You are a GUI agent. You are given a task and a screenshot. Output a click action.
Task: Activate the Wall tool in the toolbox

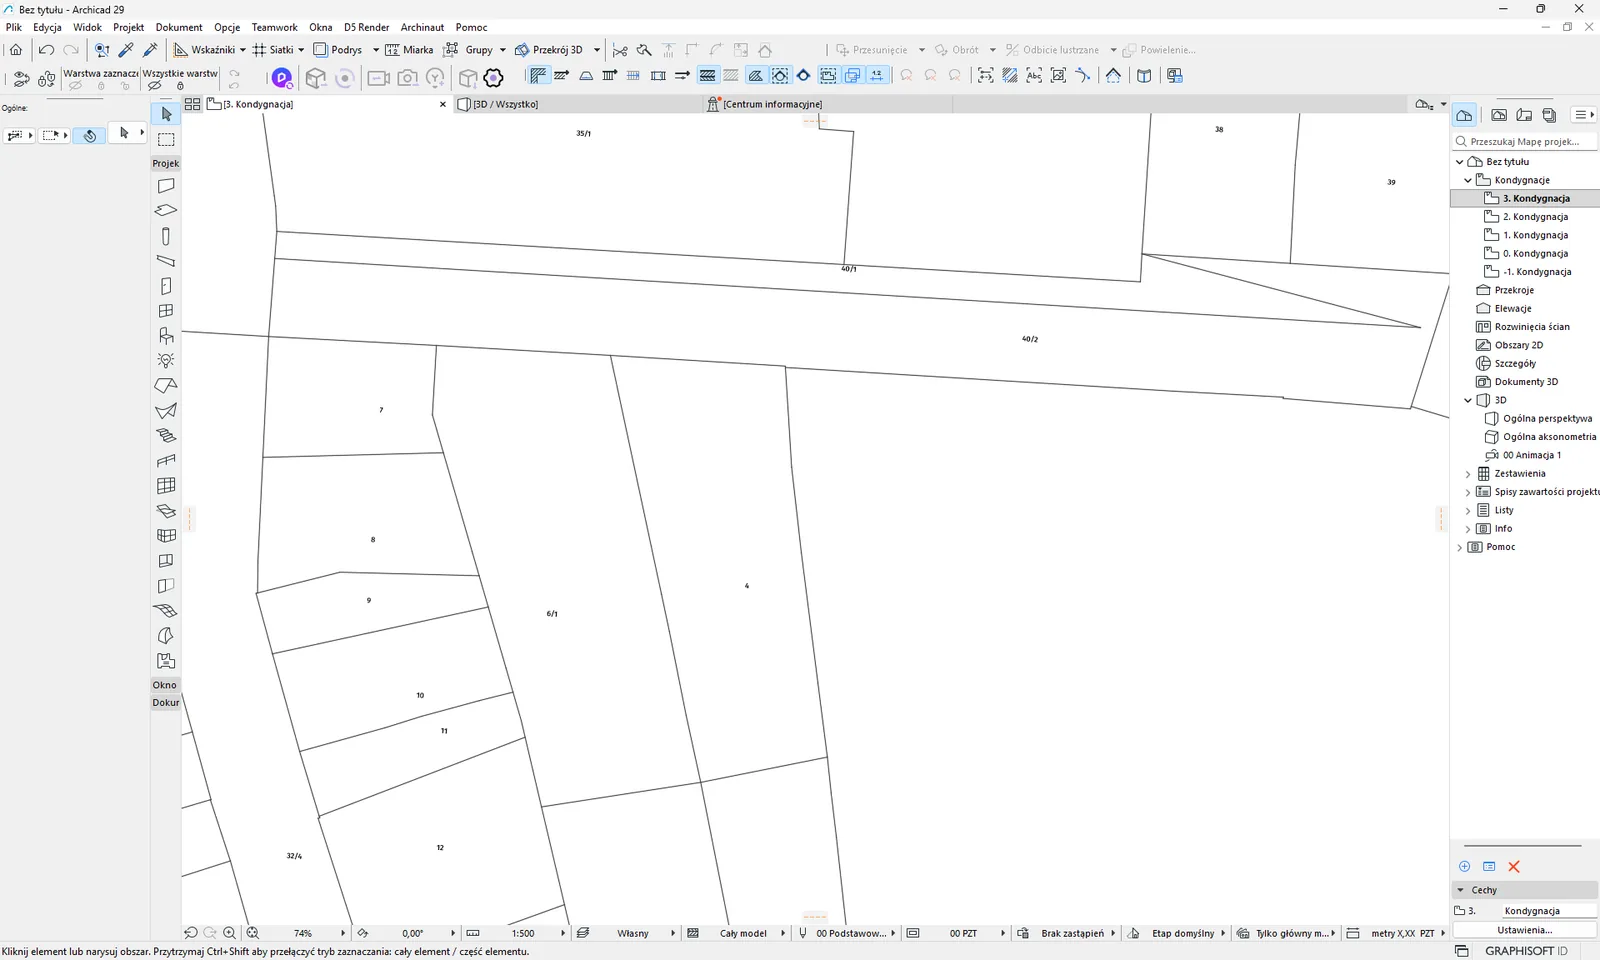click(166, 186)
